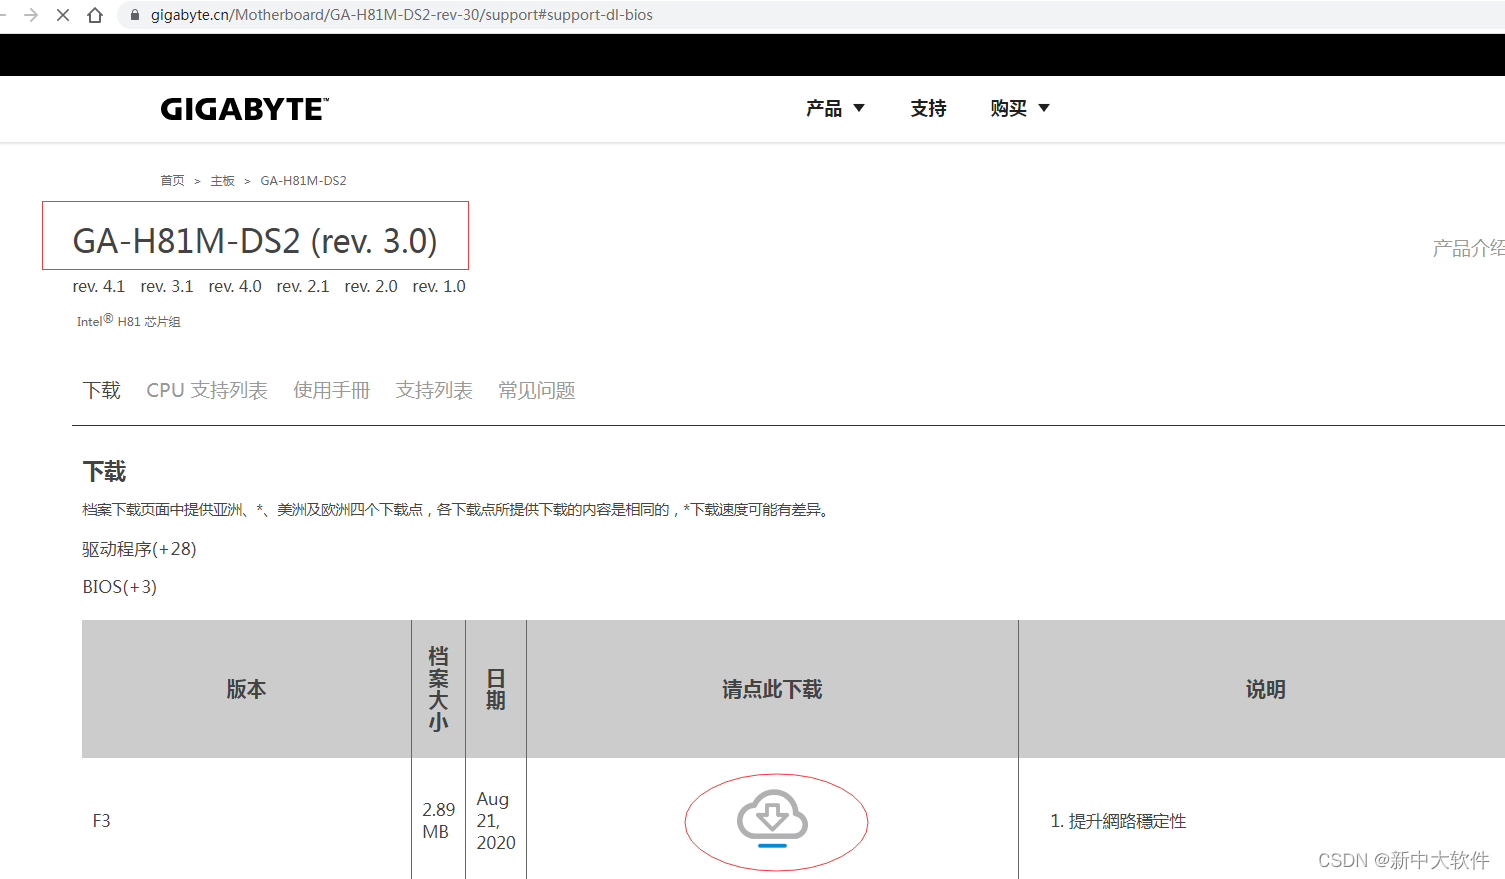Open the 下载 tab
This screenshot has width=1505, height=879.
(101, 390)
